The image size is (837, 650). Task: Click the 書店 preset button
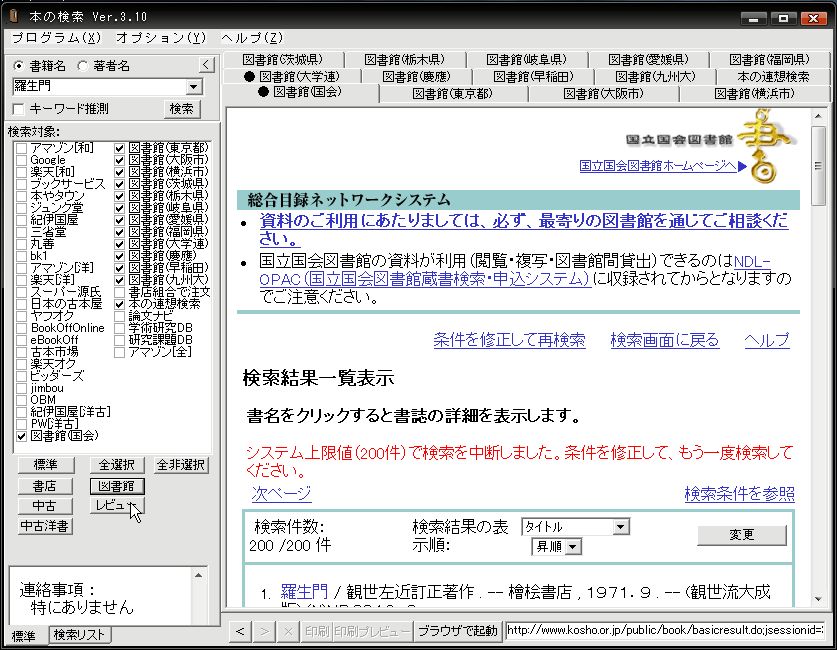pos(45,486)
